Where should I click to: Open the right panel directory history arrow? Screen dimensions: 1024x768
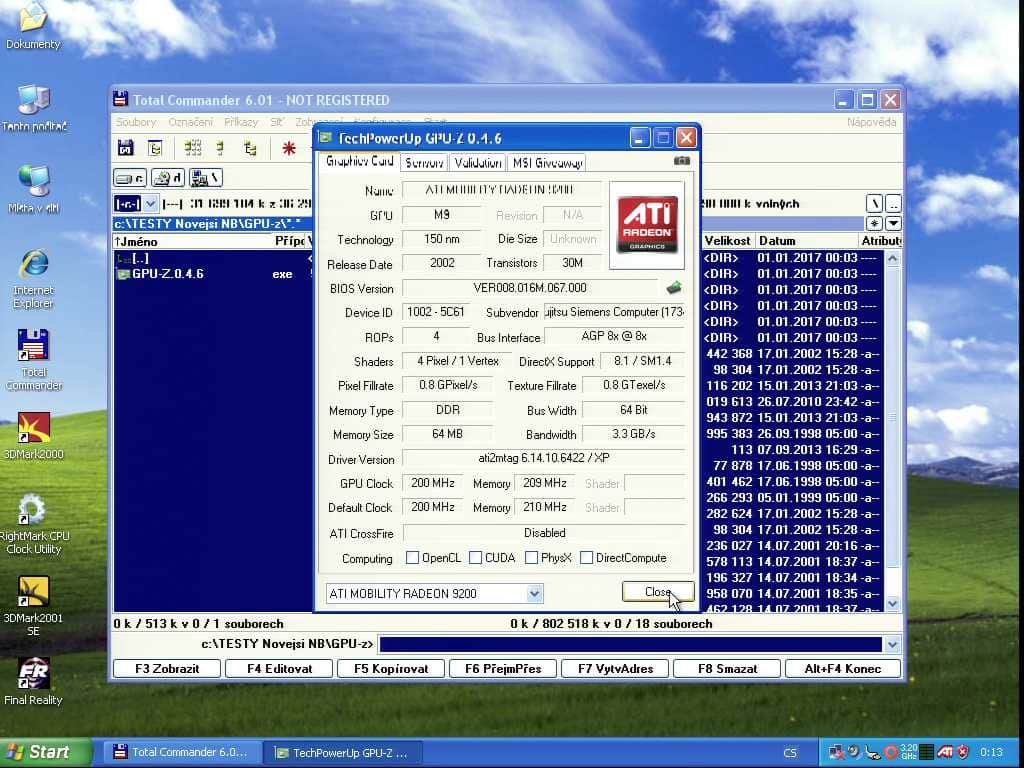[893, 223]
